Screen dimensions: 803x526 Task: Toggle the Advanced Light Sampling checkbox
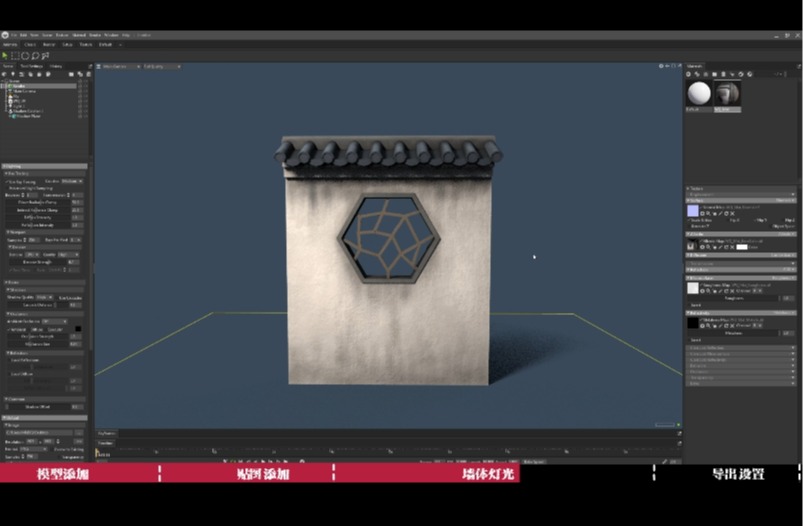tap(7, 188)
